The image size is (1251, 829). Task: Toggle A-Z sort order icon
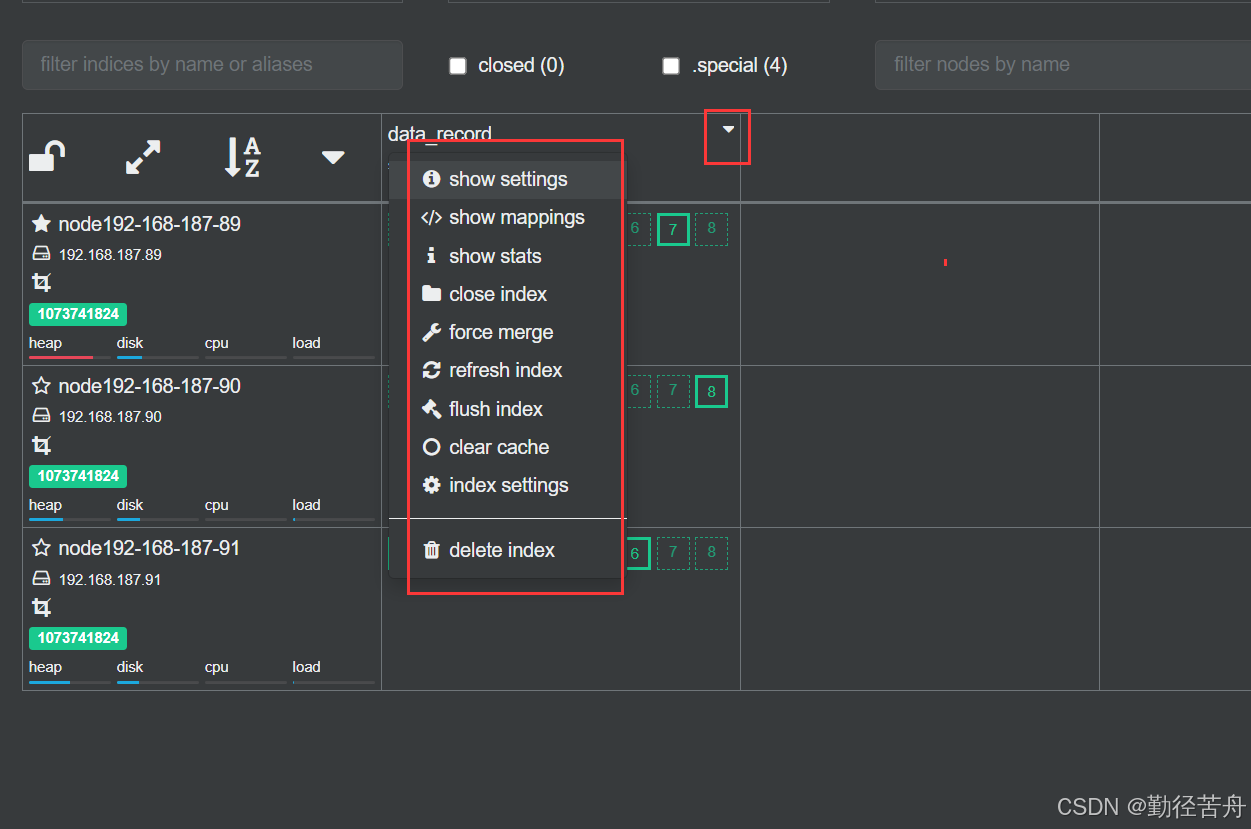[x=241, y=157]
